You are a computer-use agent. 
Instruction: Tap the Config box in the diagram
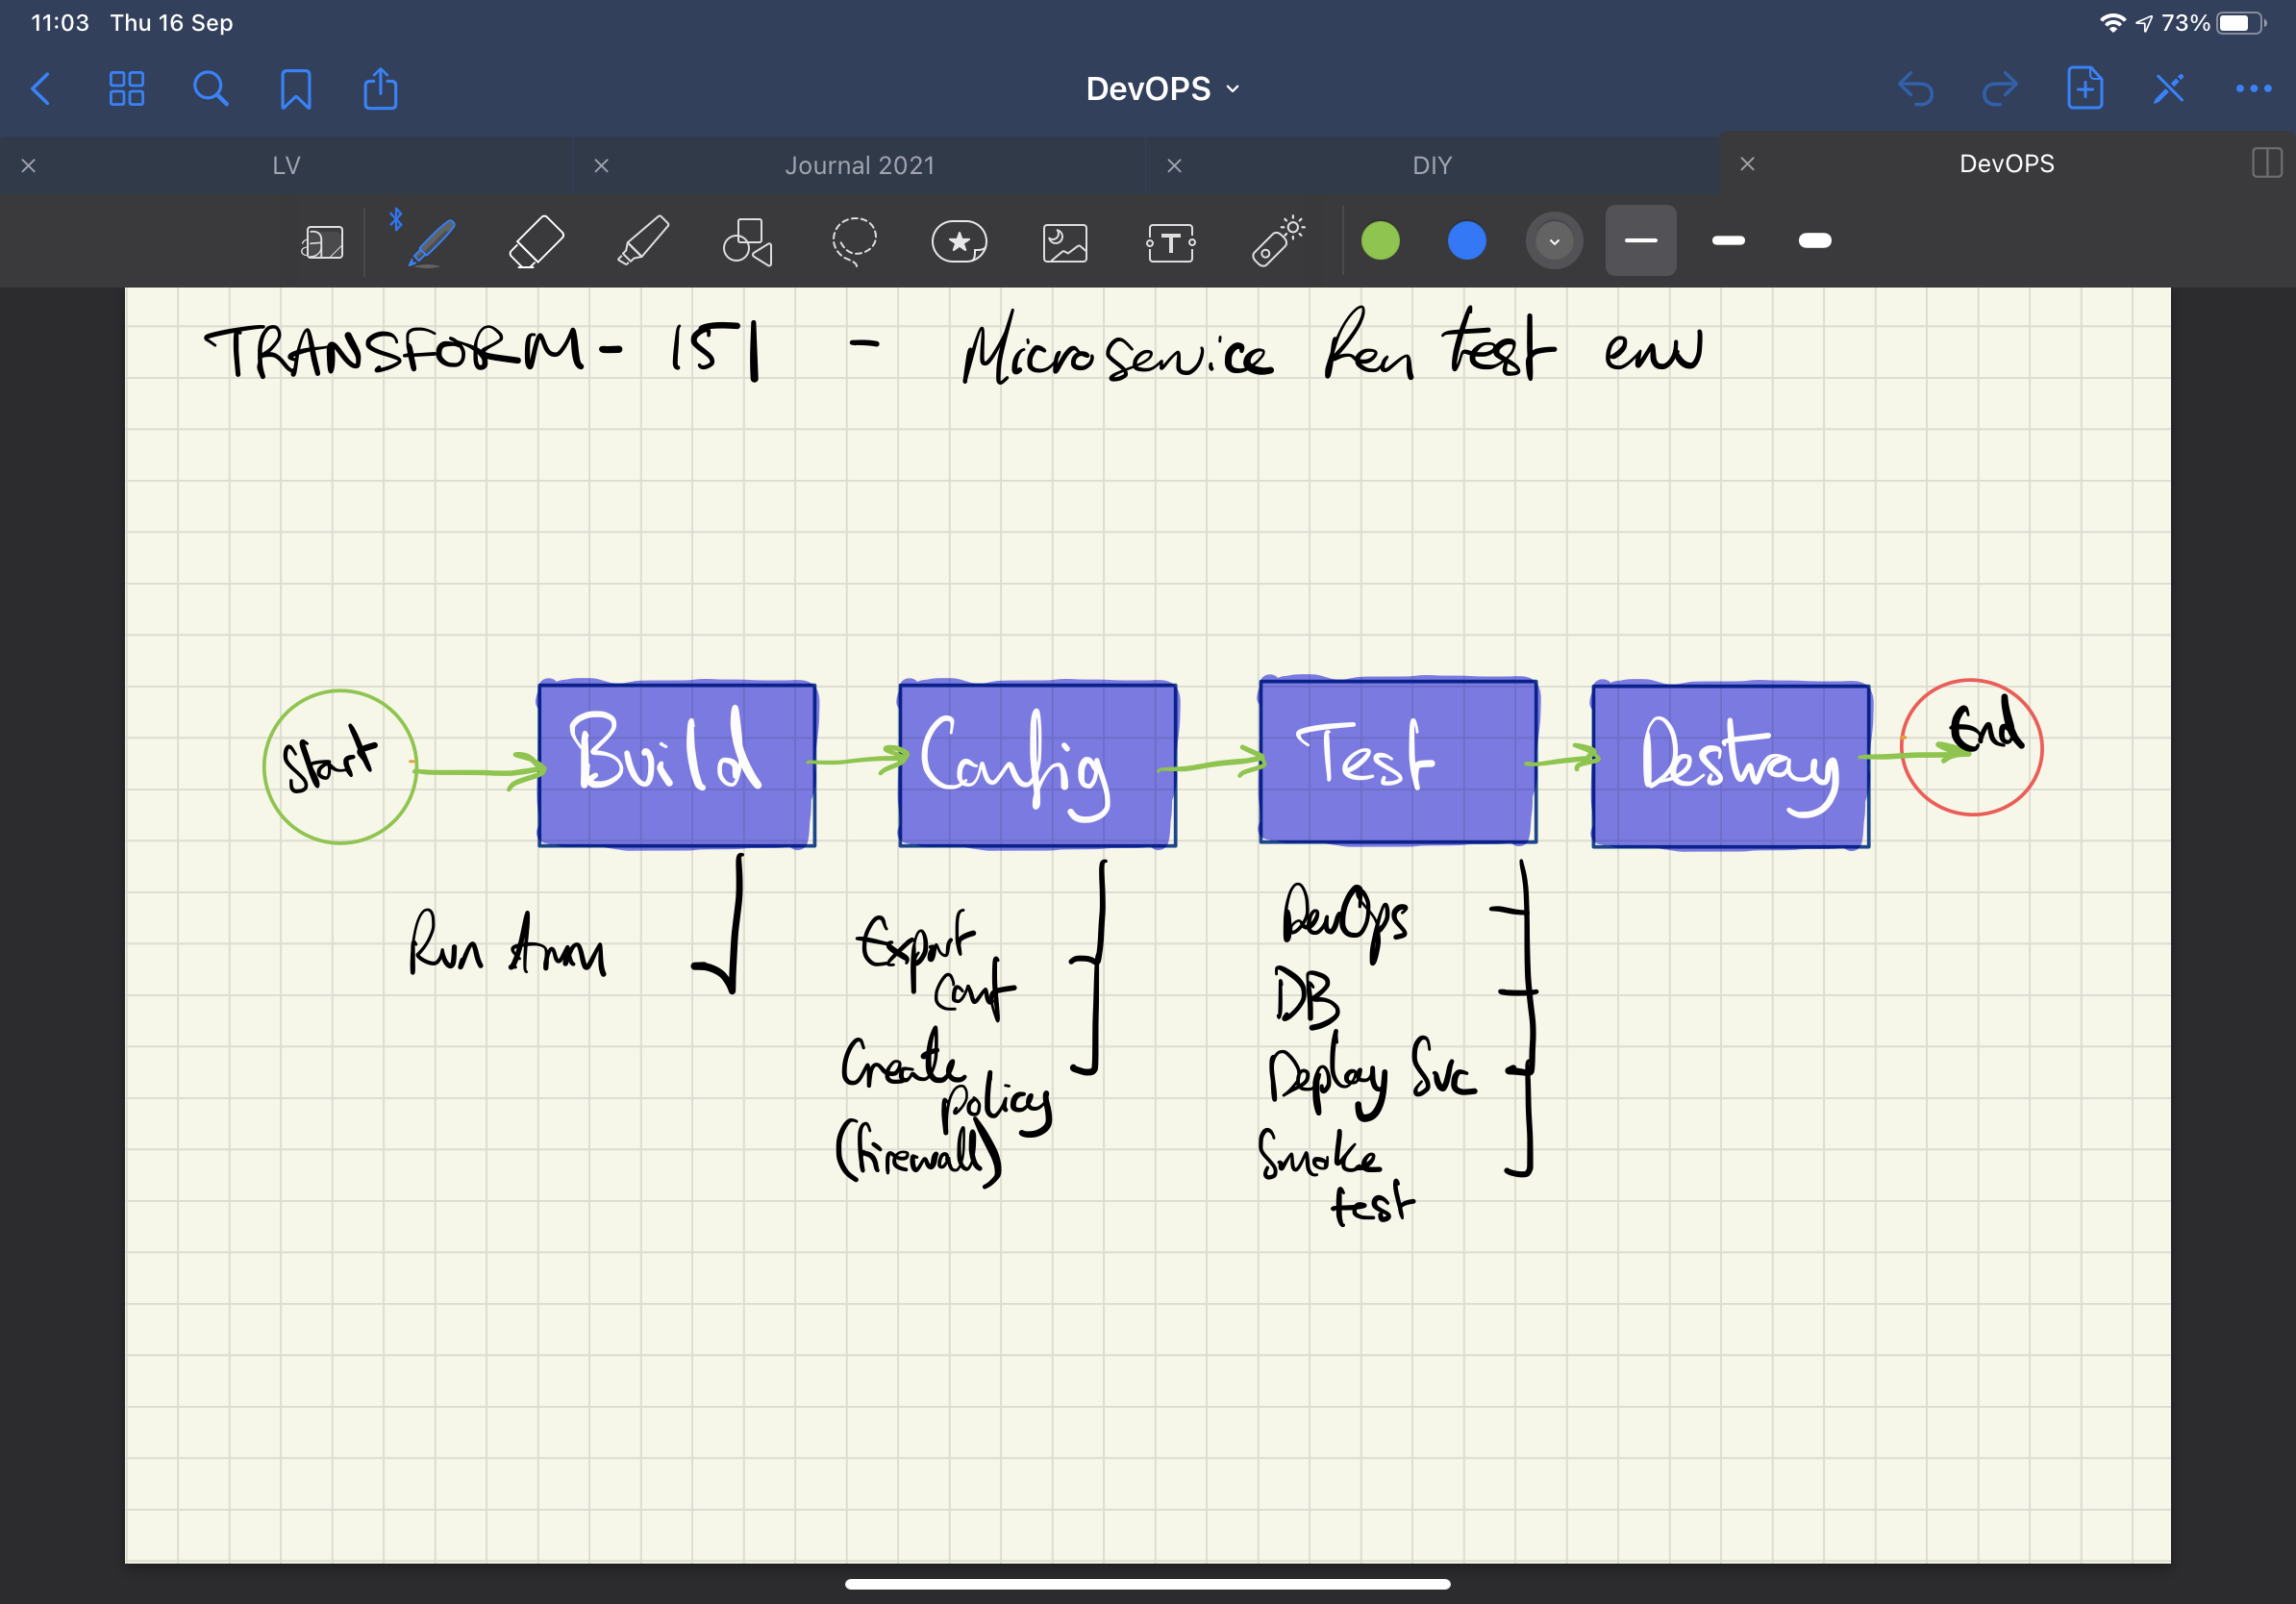coord(1038,764)
